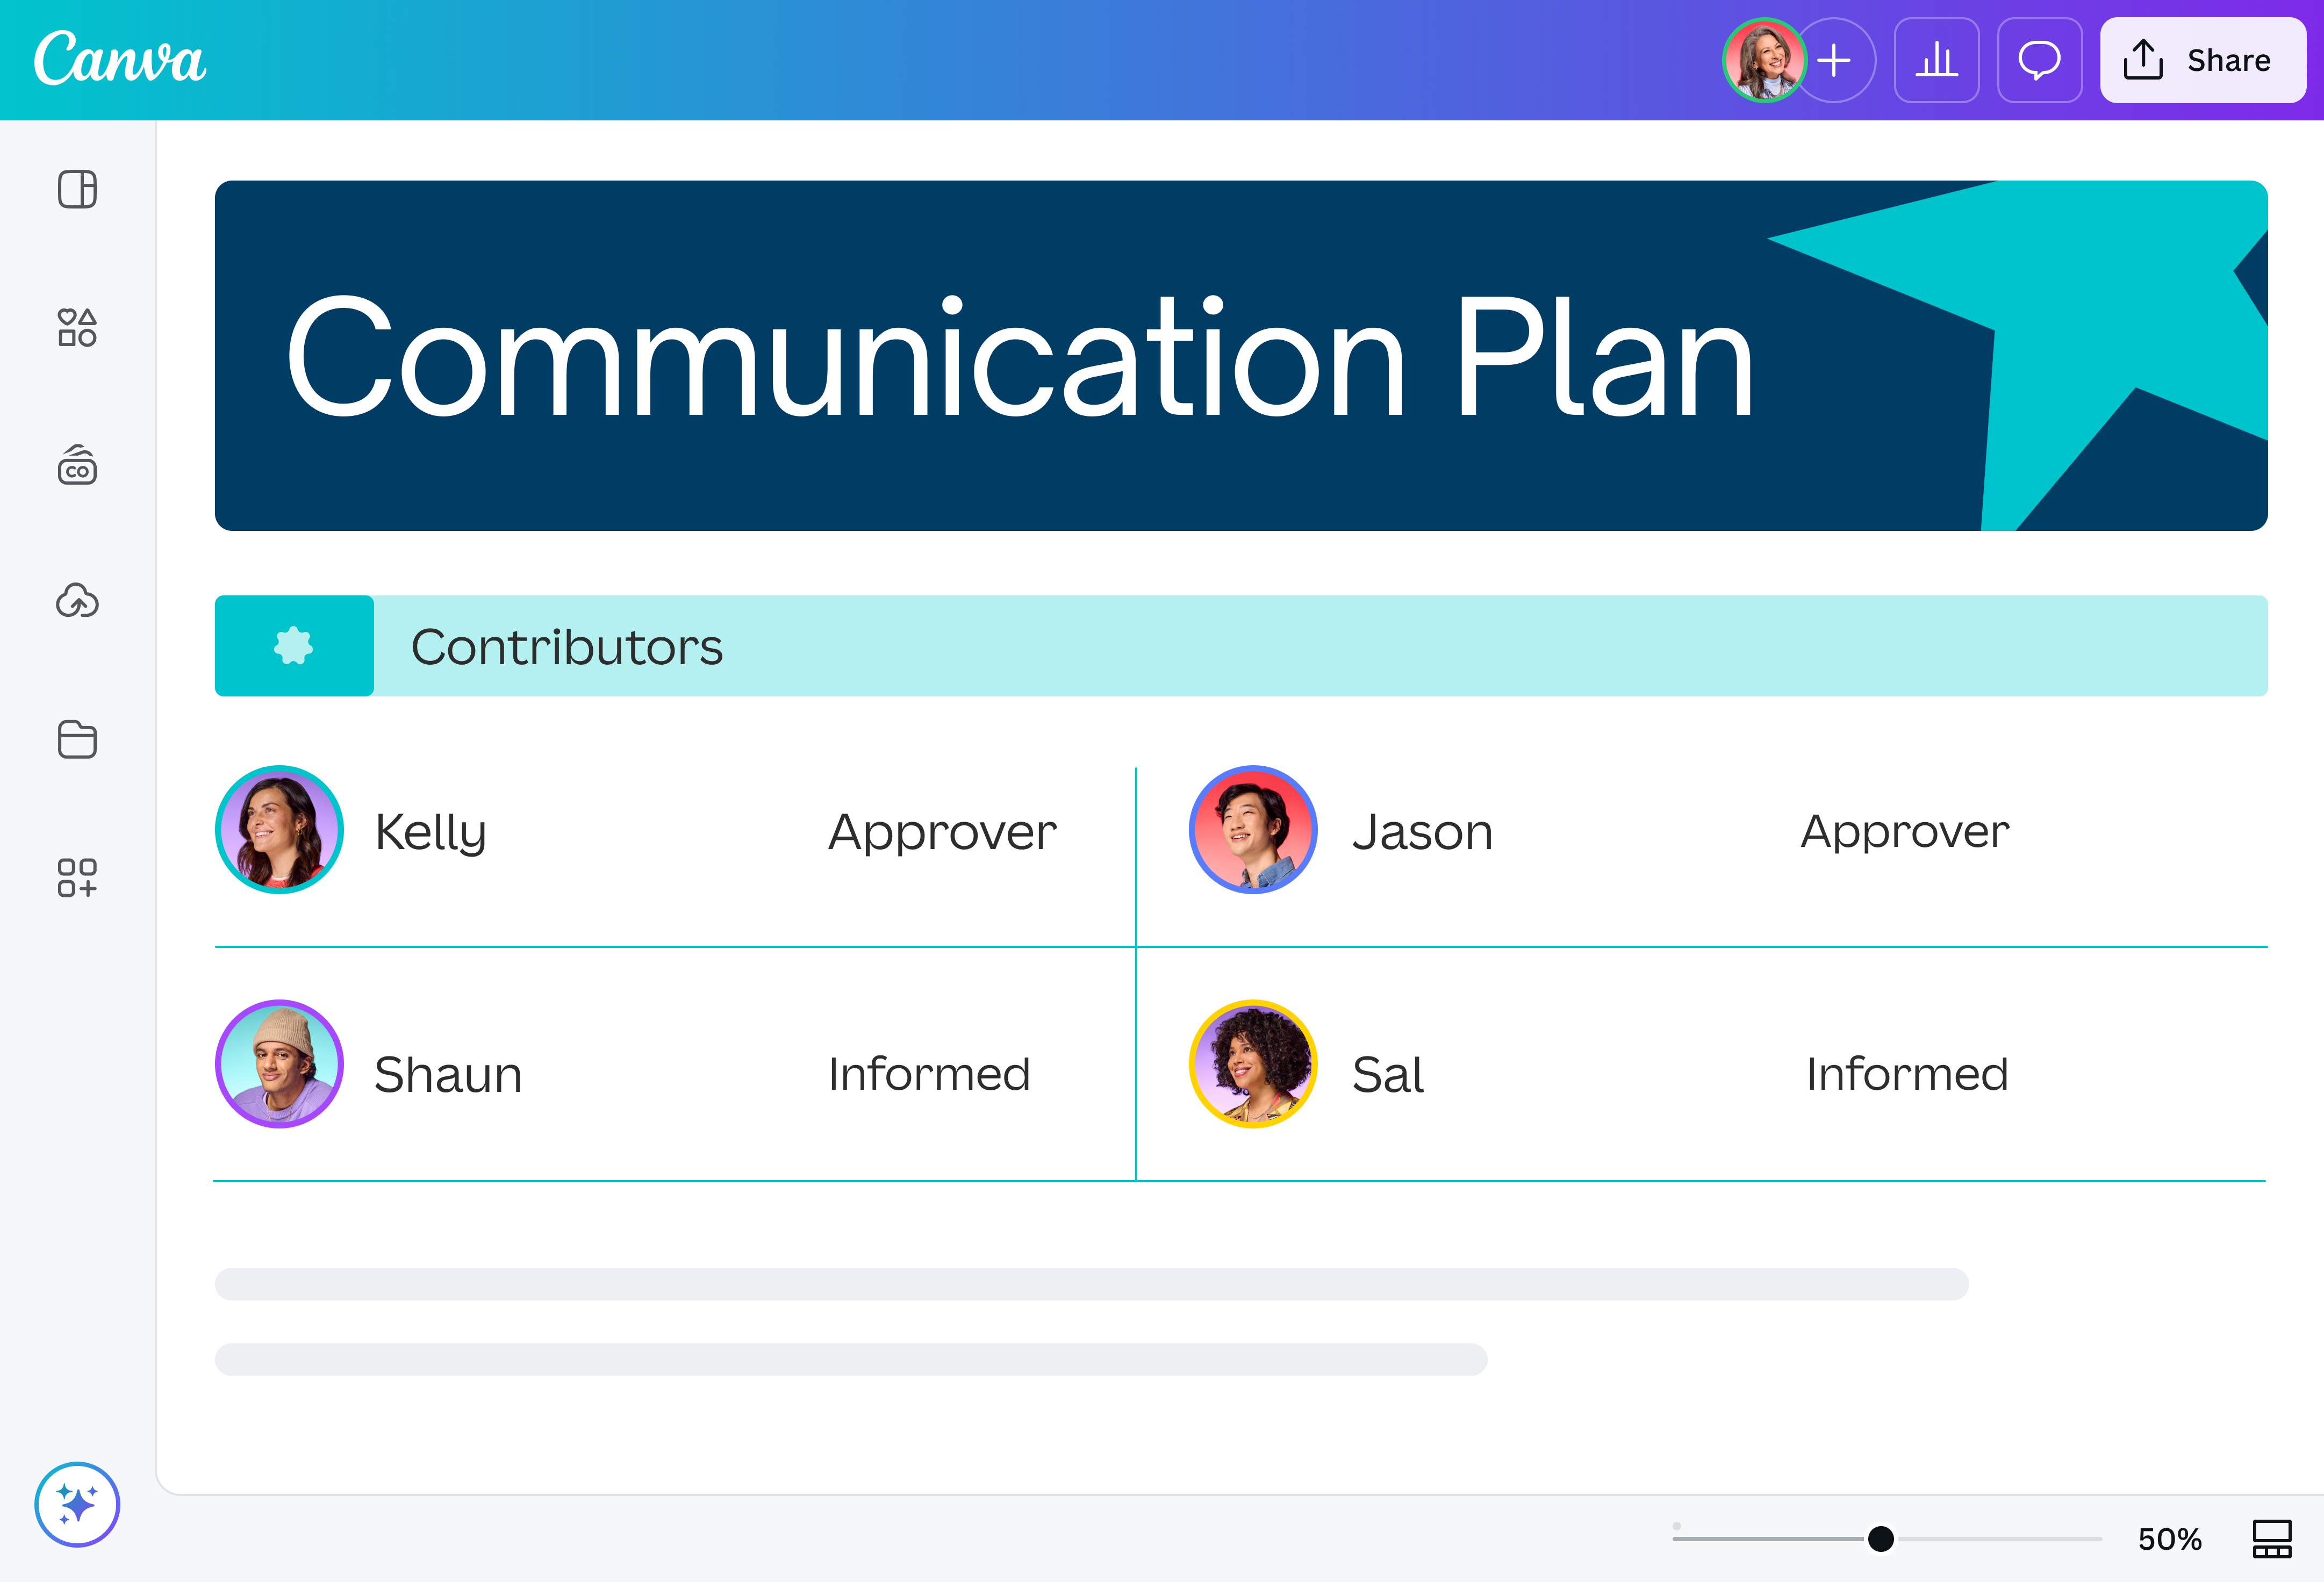Viewport: 2324px width, 1582px height.
Task: Click Kelly's avatar photo
Action: tap(280, 830)
